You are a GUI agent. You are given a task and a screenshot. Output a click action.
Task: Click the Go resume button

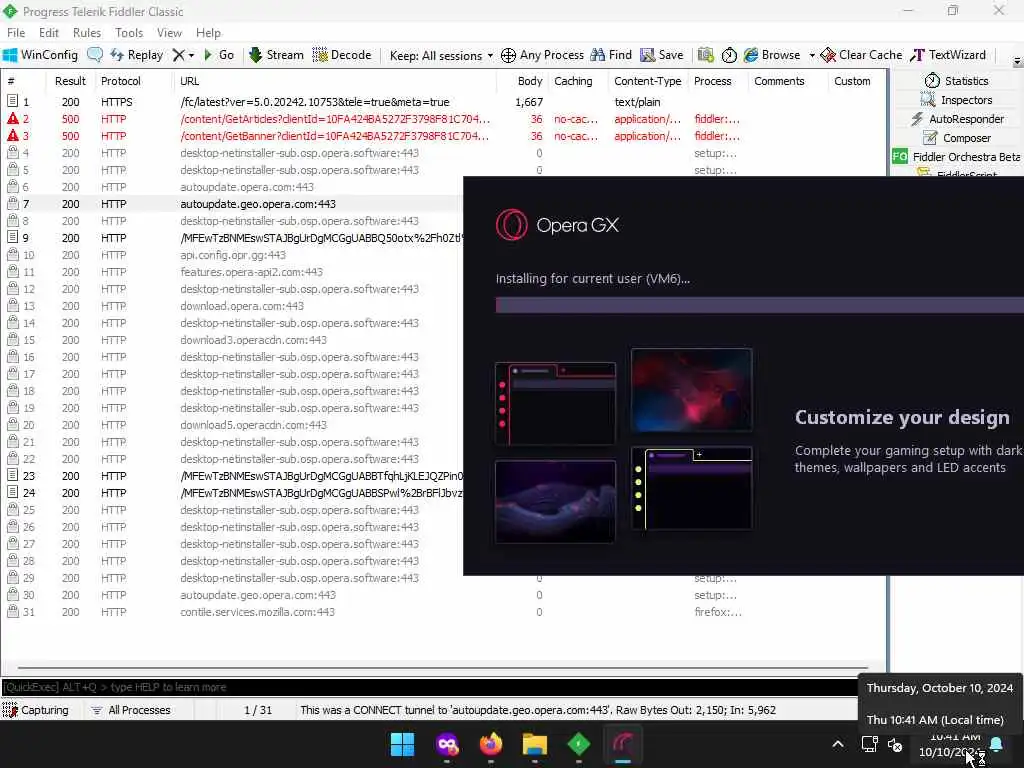[x=219, y=55]
